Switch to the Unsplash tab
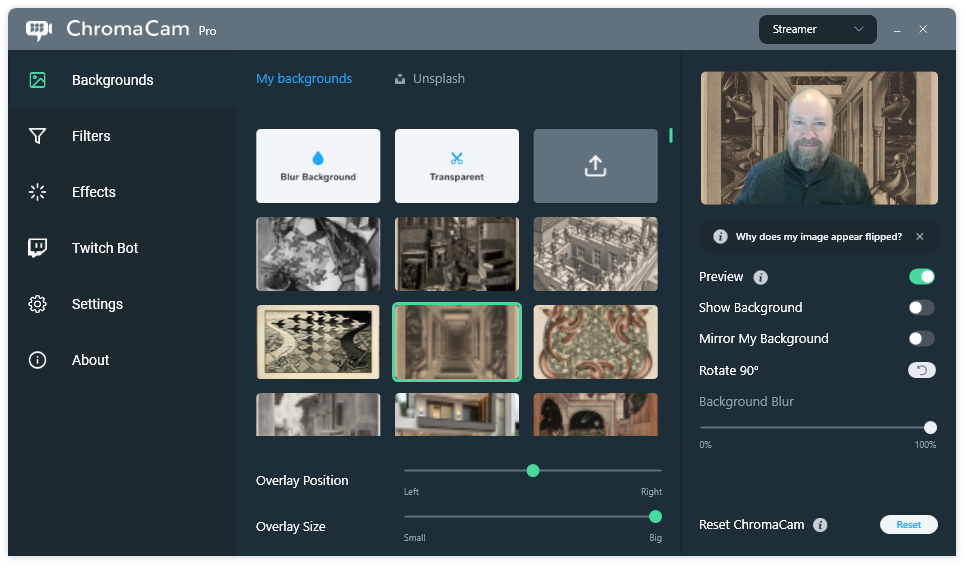 [430, 79]
